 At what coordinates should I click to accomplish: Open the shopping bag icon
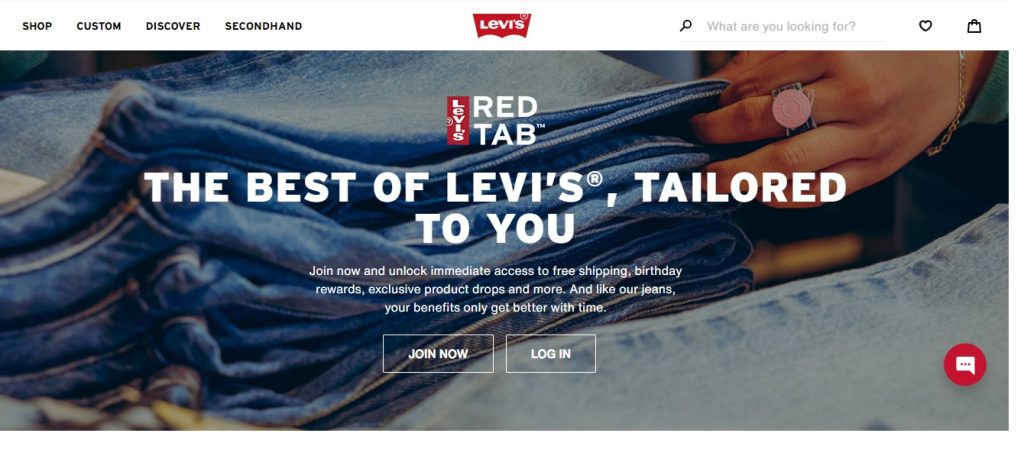point(974,26)
